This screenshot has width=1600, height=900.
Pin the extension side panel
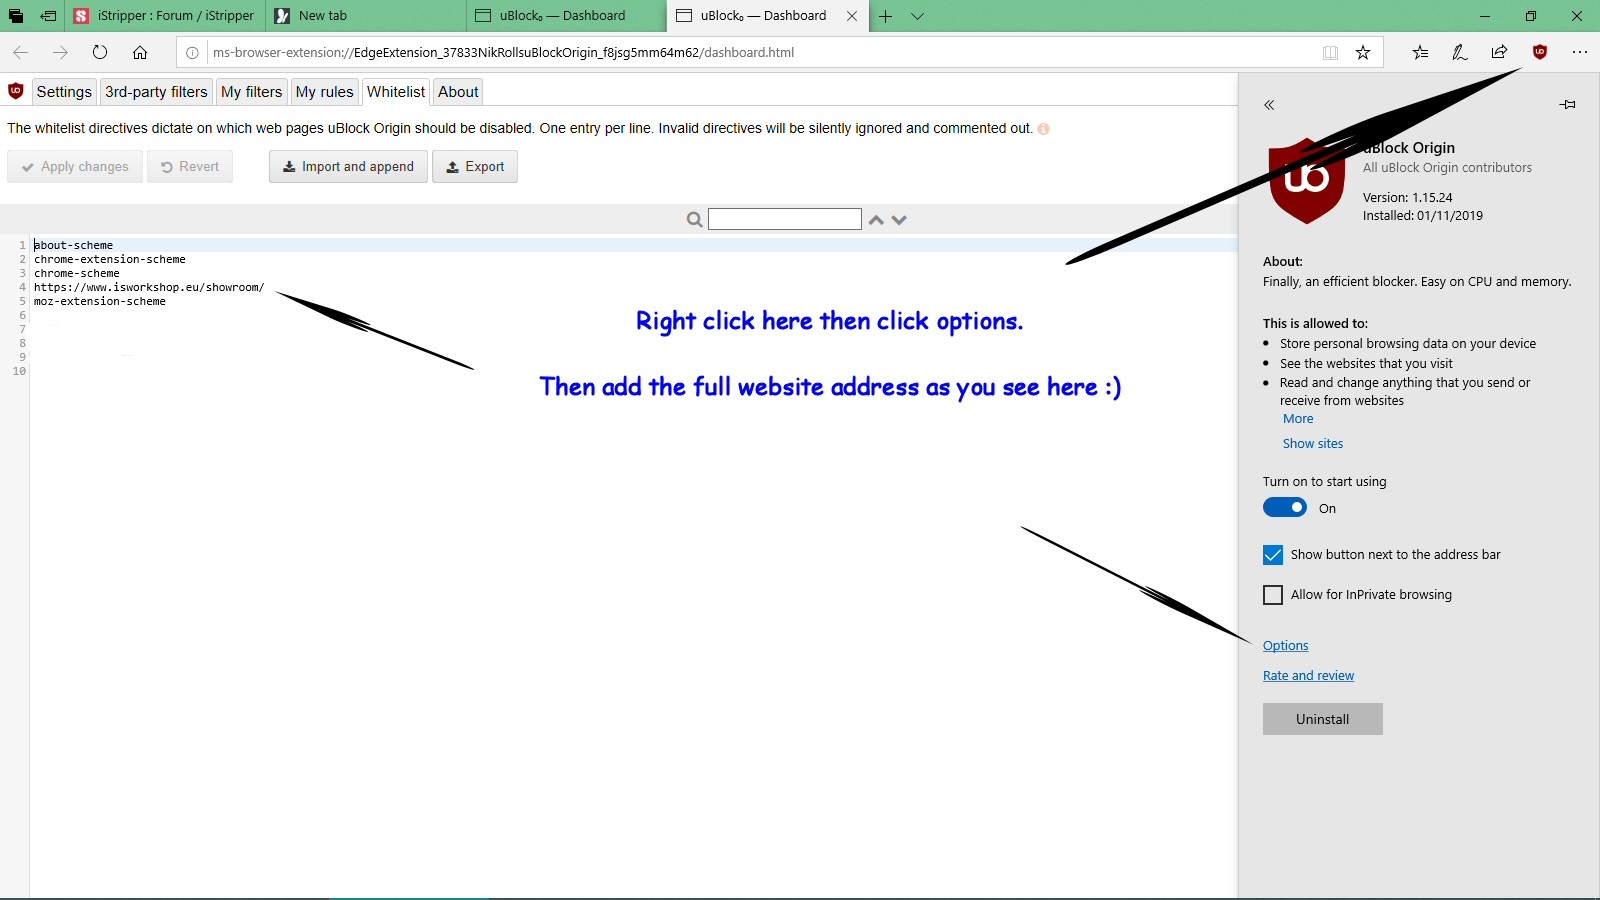pos(1567,105)
